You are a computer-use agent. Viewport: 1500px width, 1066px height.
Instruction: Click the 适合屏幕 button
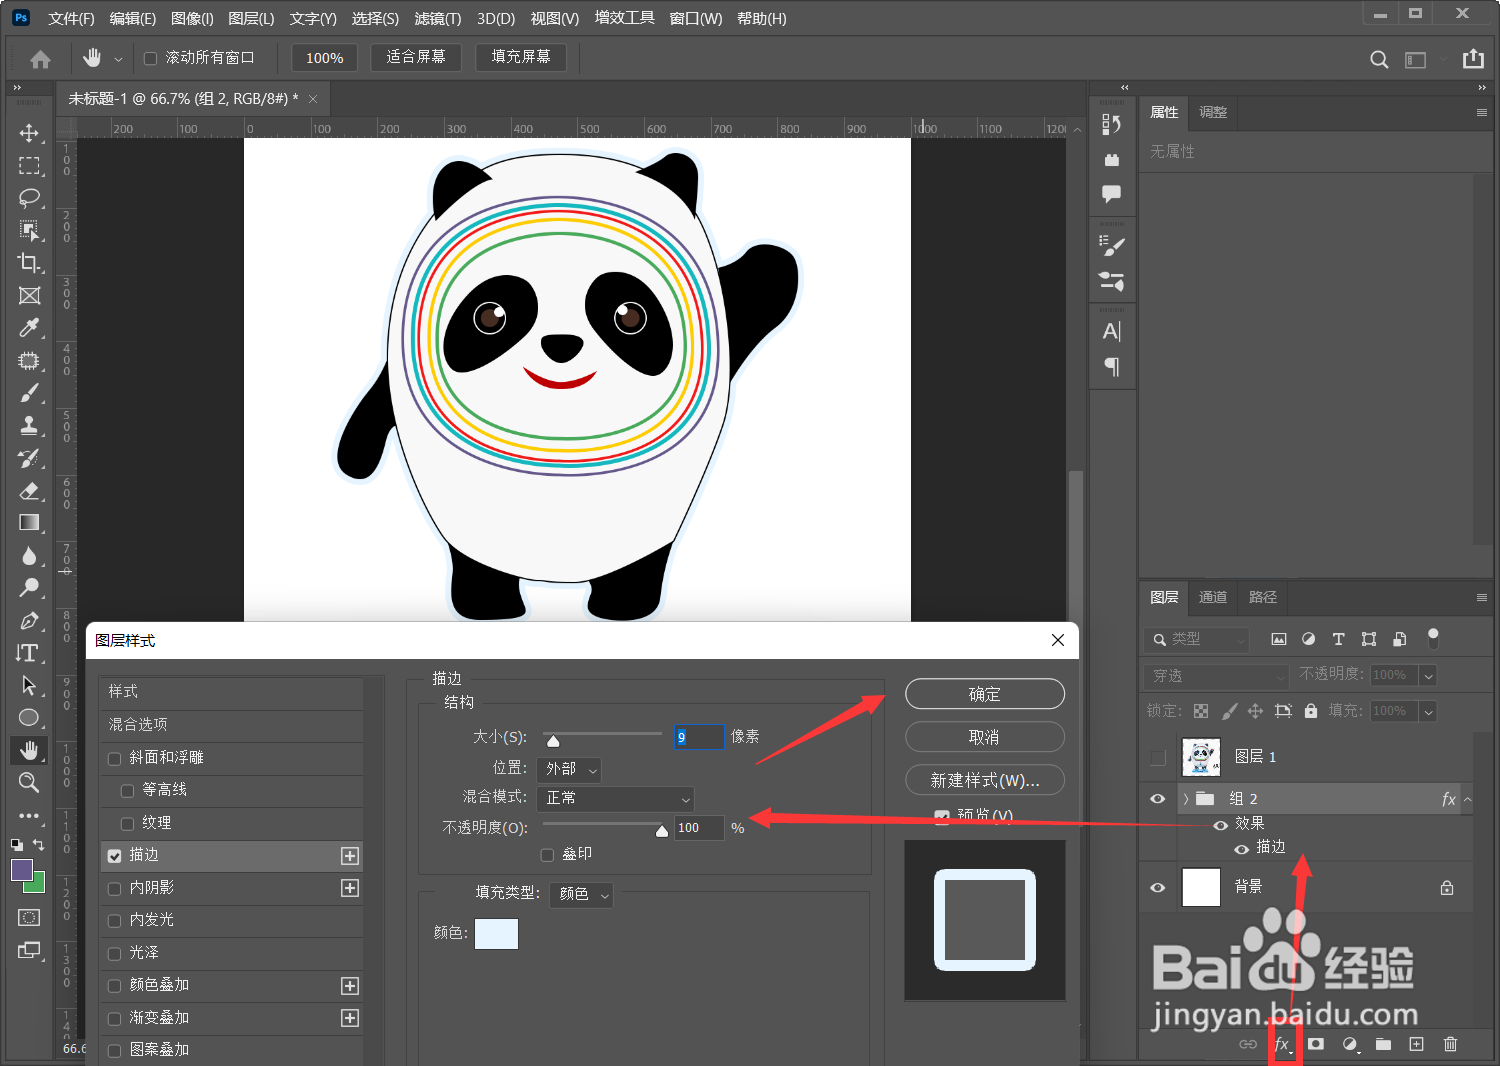coord(416,57)
